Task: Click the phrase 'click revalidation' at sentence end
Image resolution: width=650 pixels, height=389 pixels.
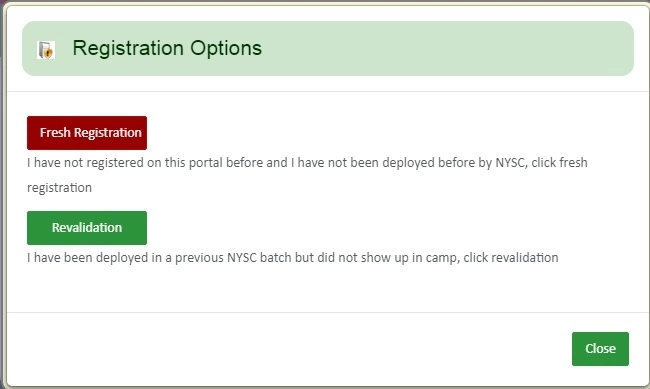Action: [x=511, y=258]
